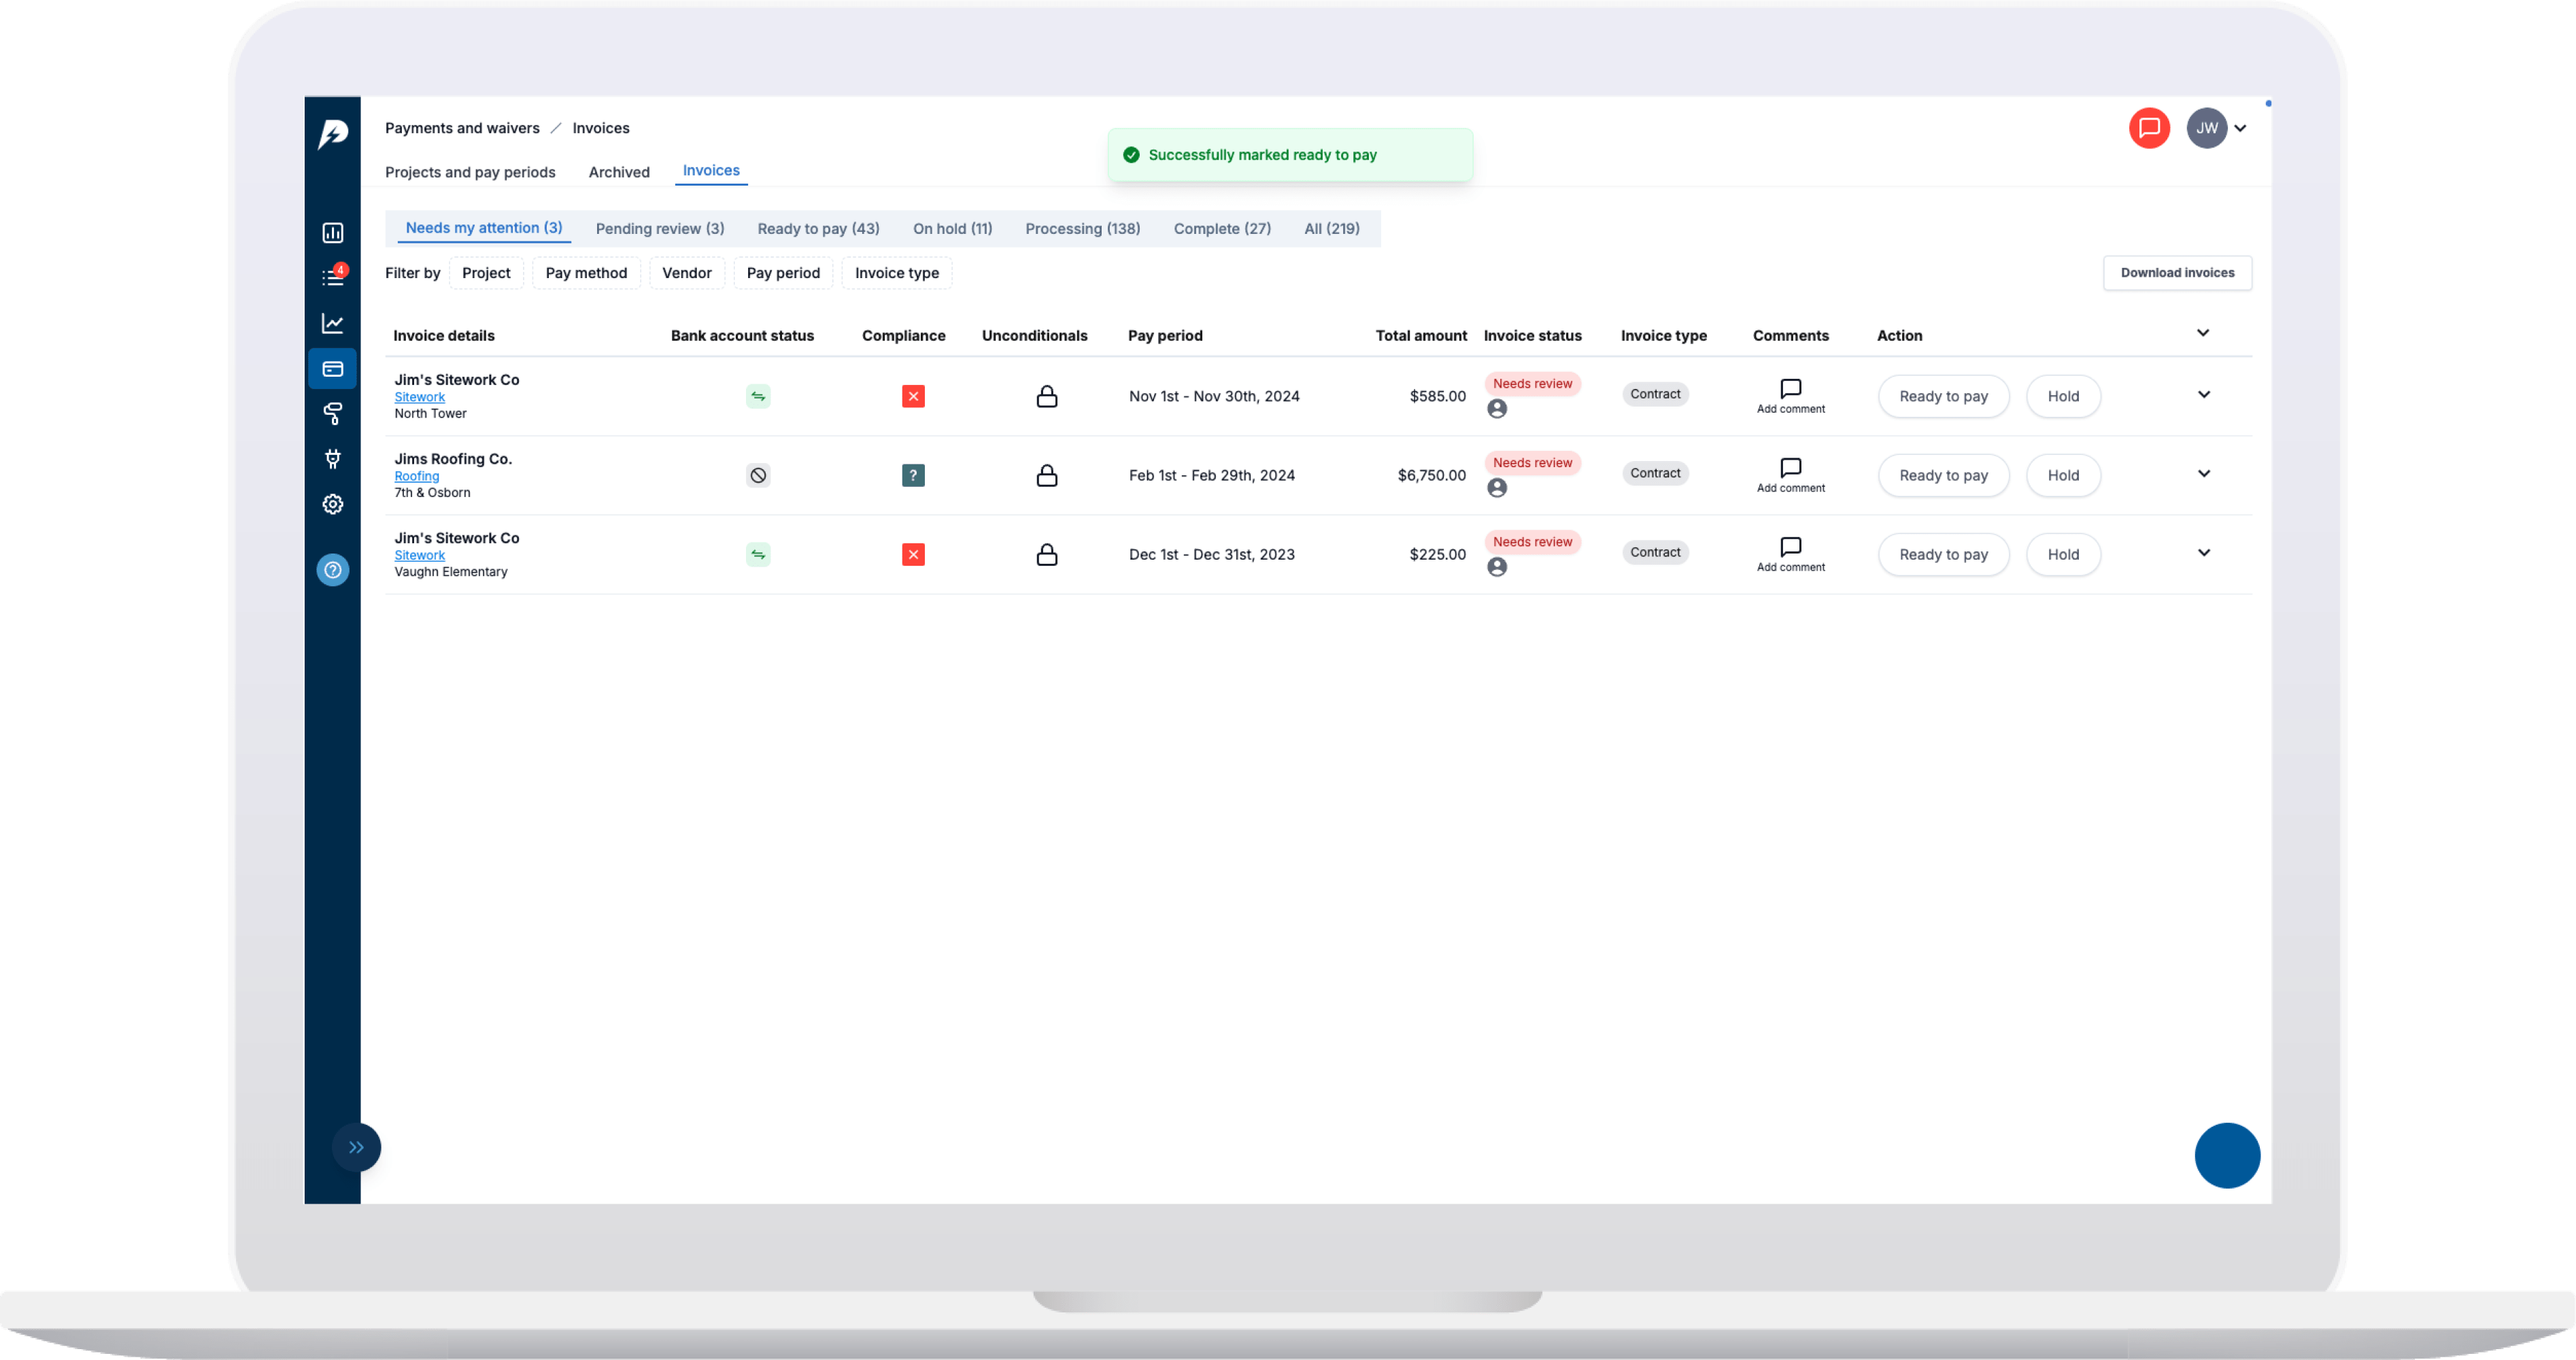This screenshot has width=2576, height=1360.
Task: Open the line graph analytics sidebar icon
Action: tap(333, 323)
